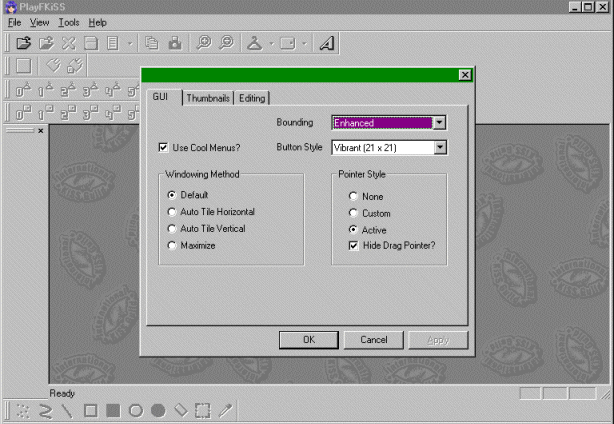The height and width of the screenshot is (424, 614).
Task: Open the Bounding dropdown list
Action: click(439, 123)
